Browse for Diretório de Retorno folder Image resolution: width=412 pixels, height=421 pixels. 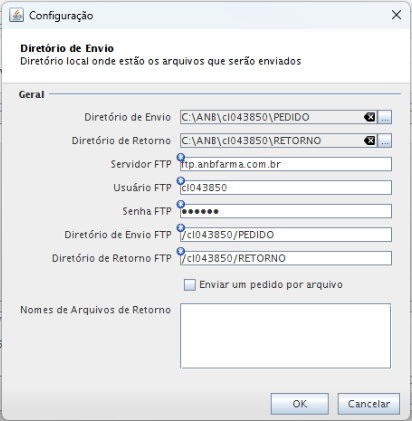tap(385, 141)
